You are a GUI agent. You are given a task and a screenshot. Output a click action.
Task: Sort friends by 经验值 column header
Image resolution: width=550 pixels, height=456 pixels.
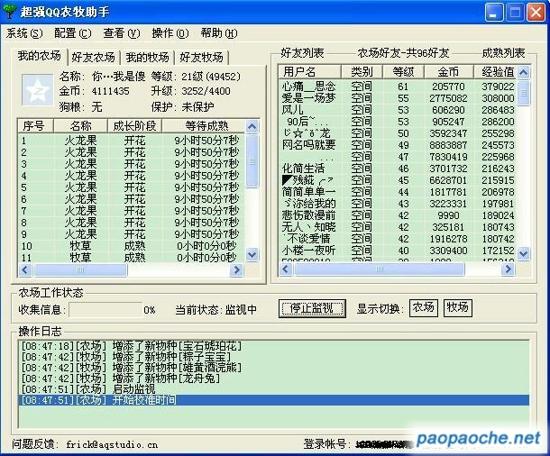point(495,72)
